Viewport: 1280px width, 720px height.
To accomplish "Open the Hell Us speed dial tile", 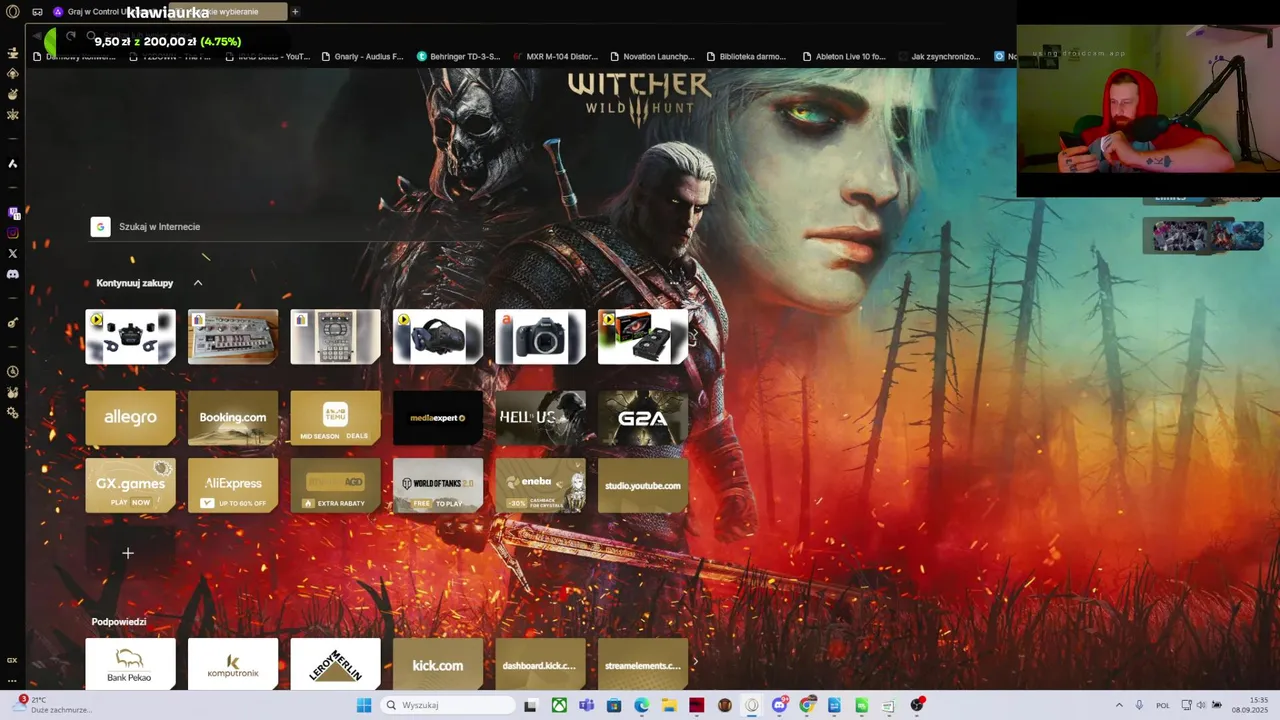I will point(540,418).
